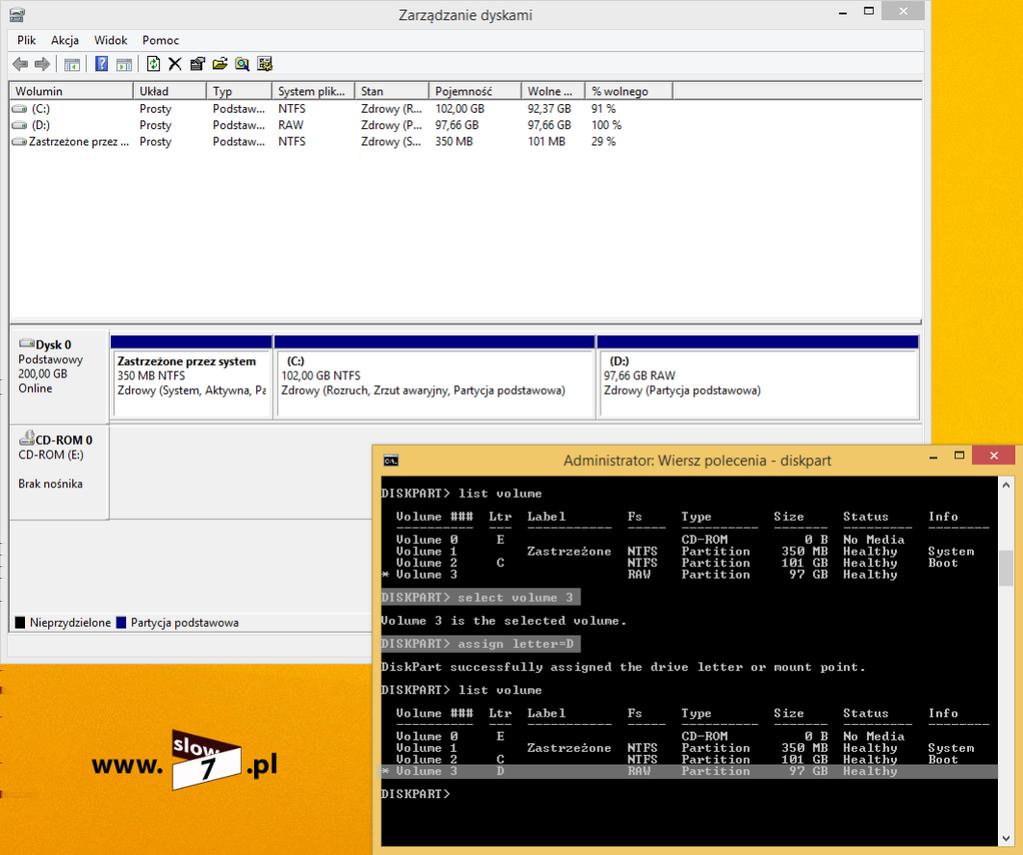
Task: Click the last toolbar settings list icon
Action: (264, 64)
